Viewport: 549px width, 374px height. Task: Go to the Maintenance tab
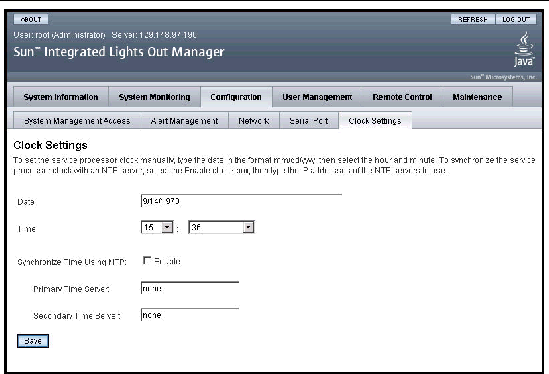click(x=477, y=97)
